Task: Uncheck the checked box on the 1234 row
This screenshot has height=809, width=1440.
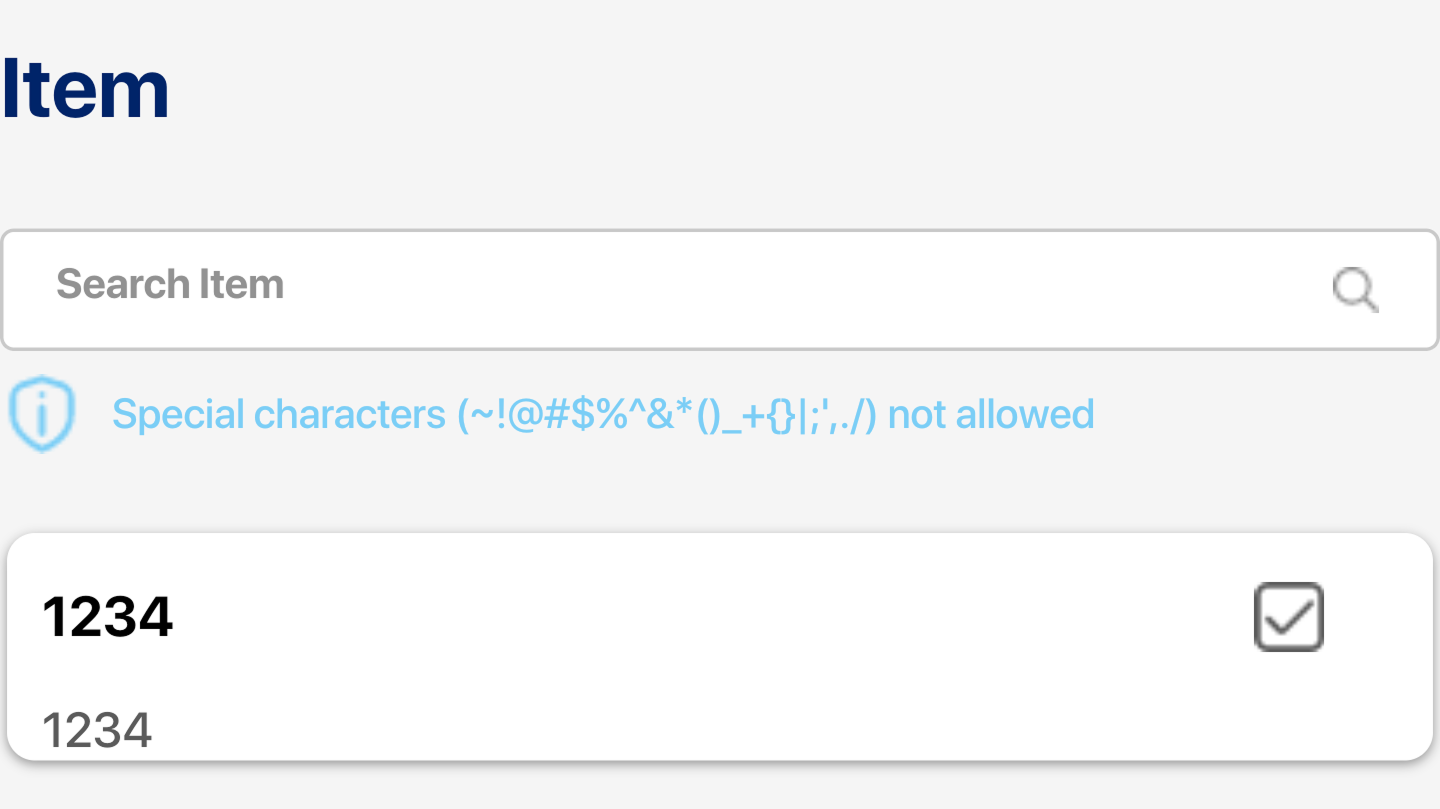Action: point(1289,617)
